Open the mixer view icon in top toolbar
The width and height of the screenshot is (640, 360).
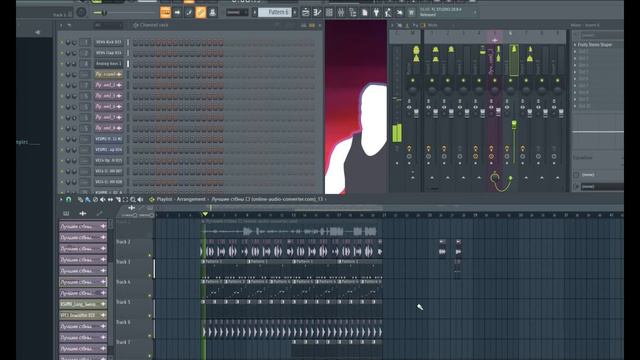pos(341,13)
